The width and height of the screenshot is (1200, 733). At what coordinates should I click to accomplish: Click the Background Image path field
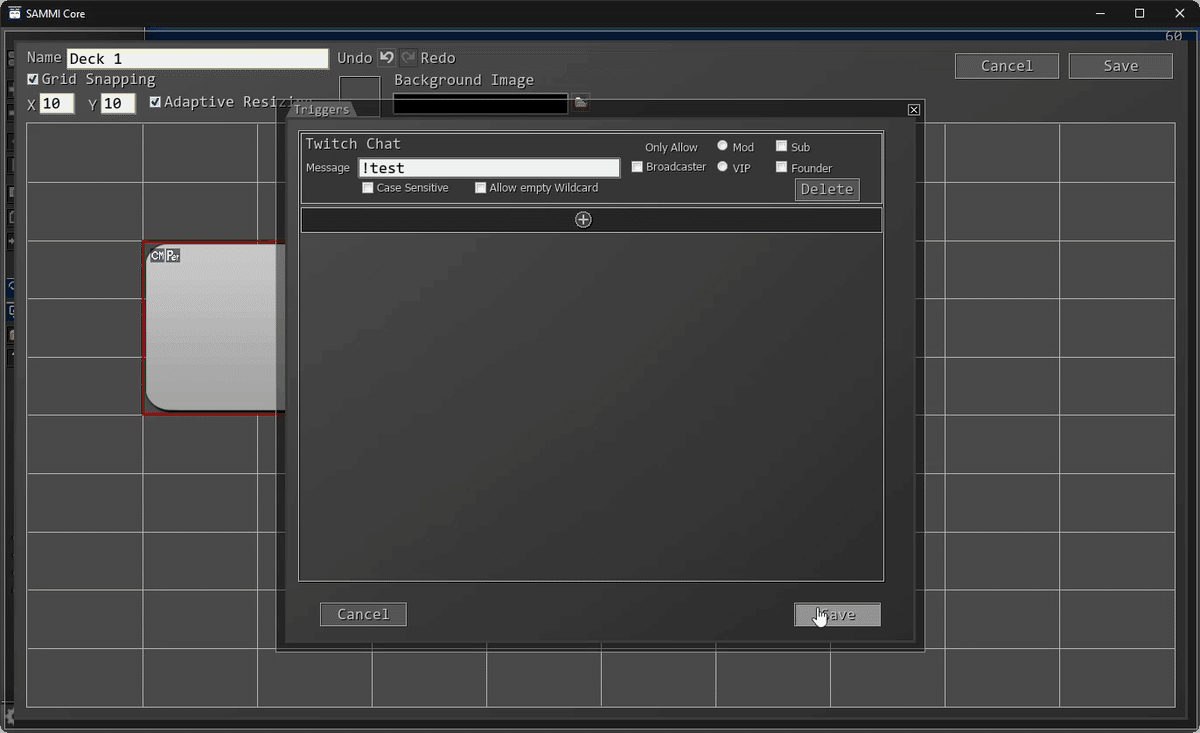tap(481, 104)
